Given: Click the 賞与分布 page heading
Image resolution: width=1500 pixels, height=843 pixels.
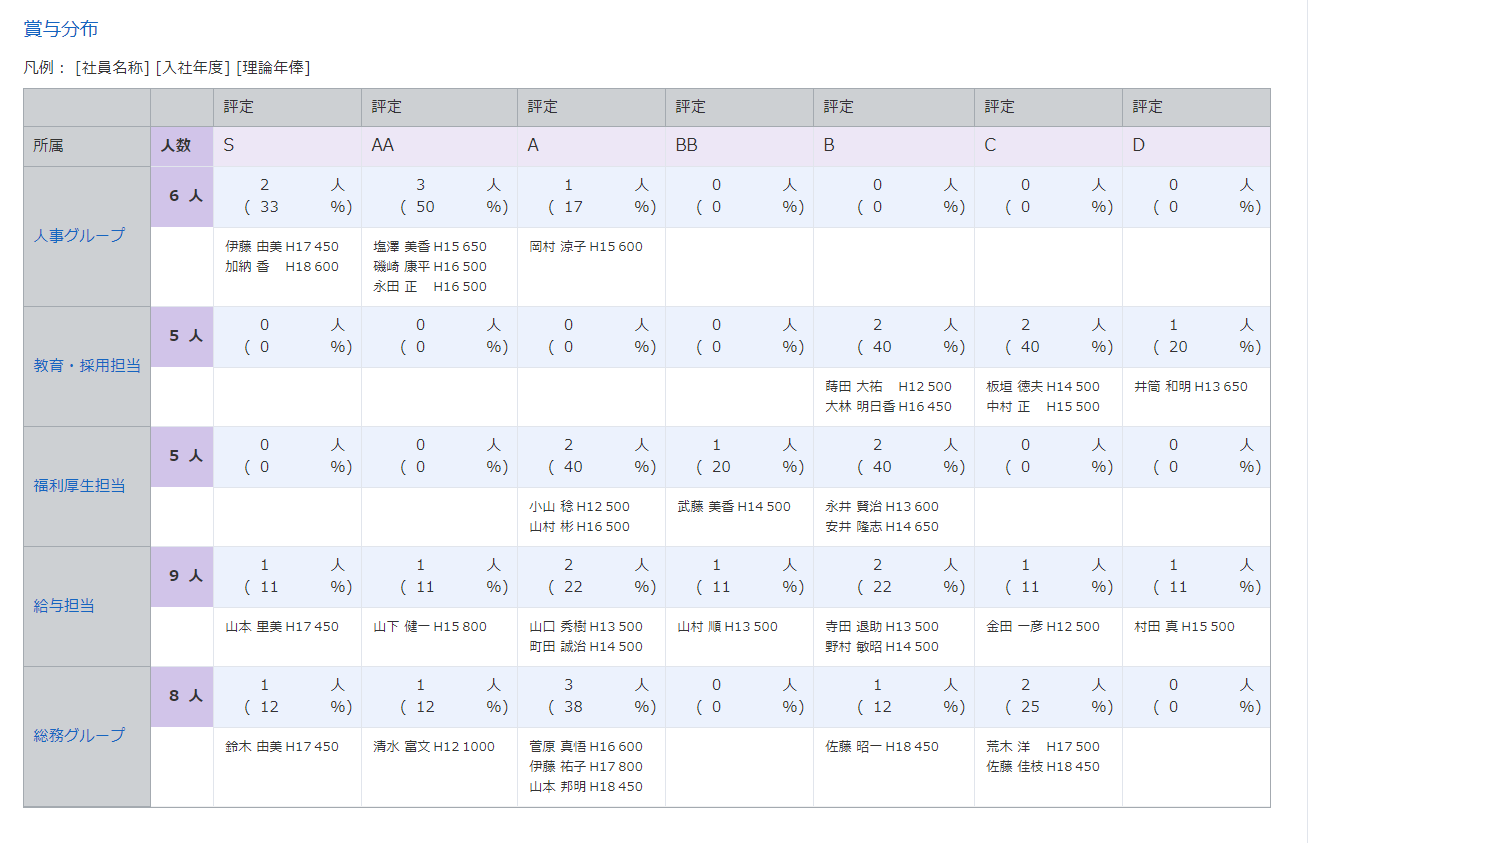Looking at the screenshot, I should pyautogui.click(x=61, y=29).
